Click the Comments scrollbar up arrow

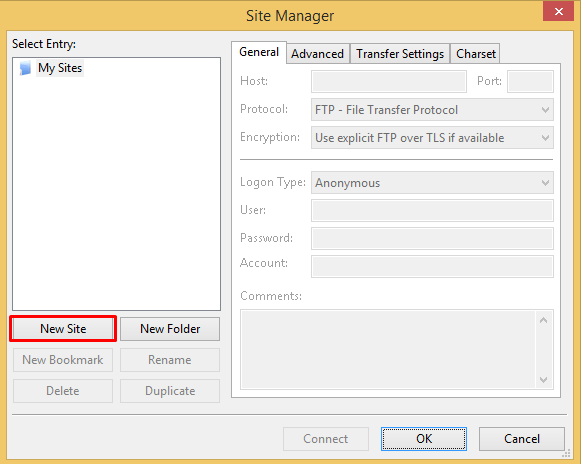[x=544, y=320]
